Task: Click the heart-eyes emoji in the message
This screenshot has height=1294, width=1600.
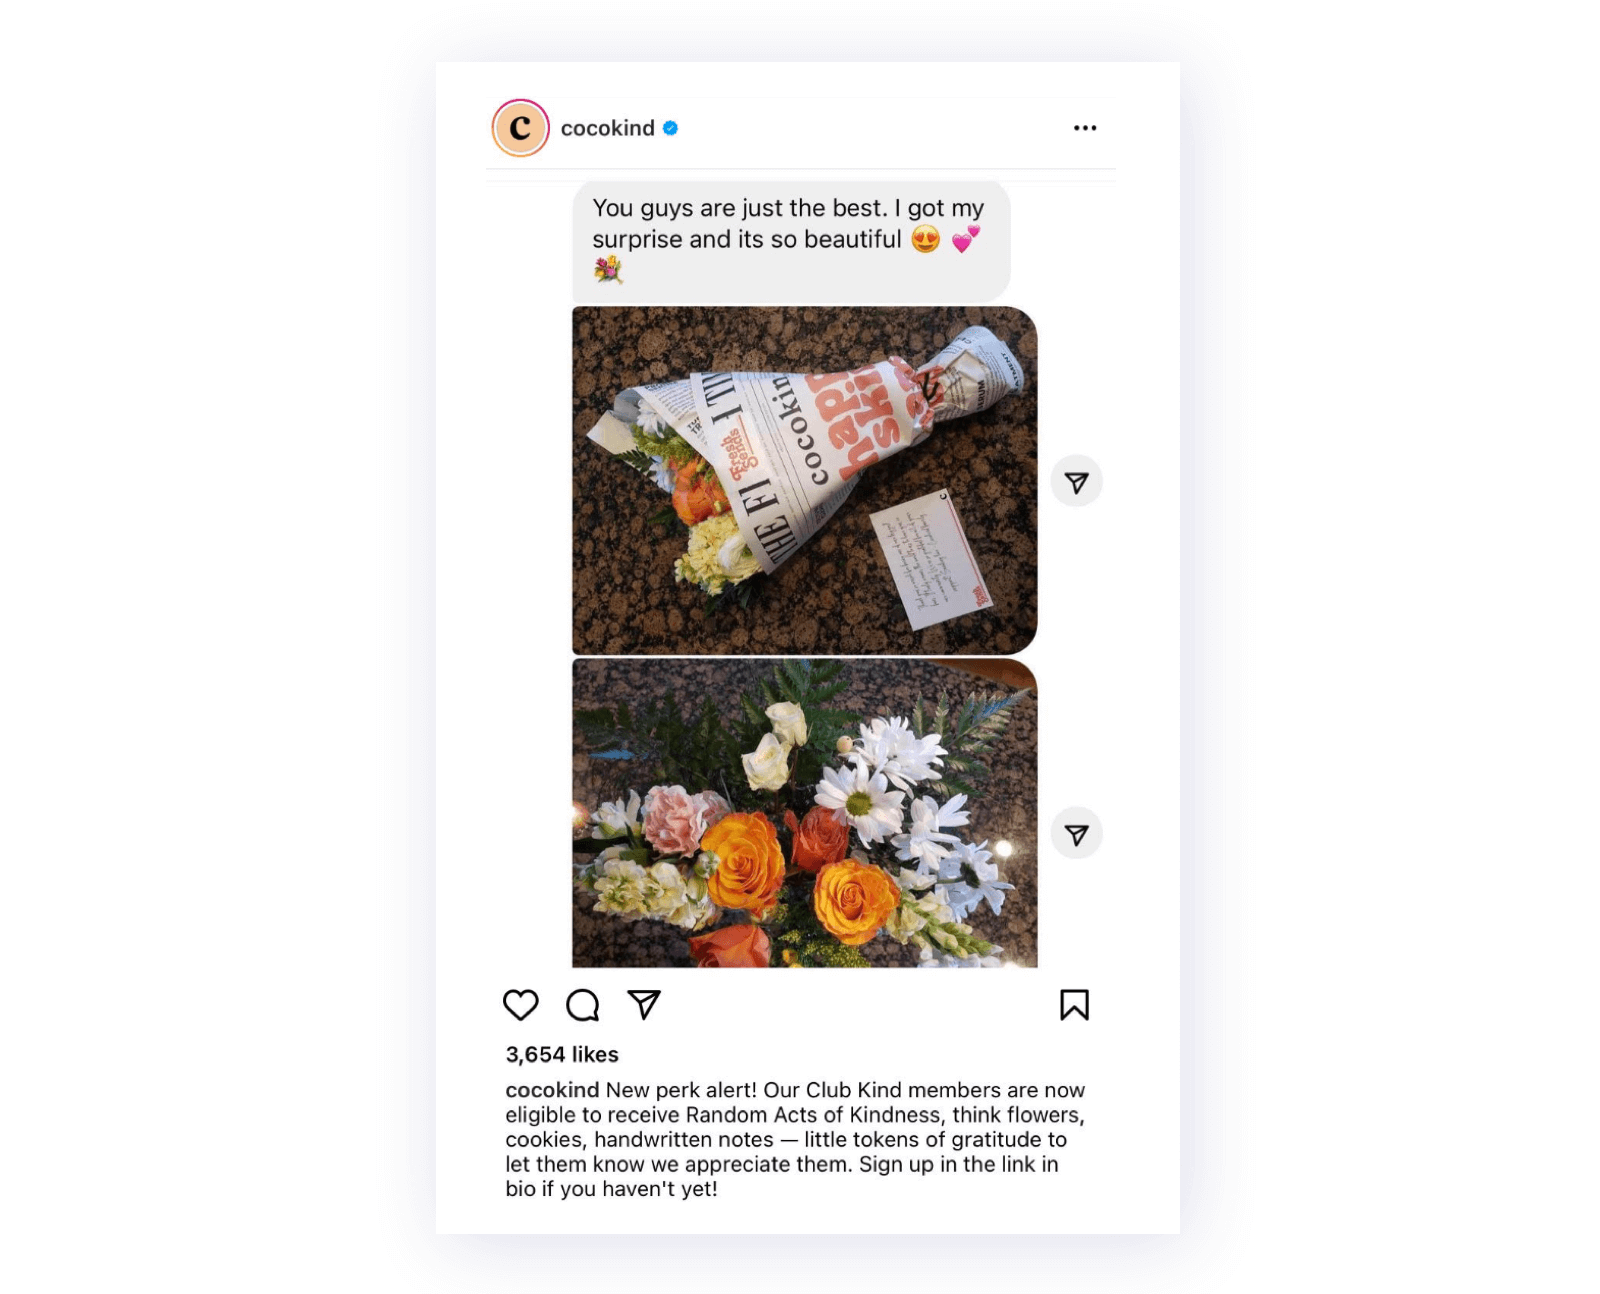Action: point(926,239)
